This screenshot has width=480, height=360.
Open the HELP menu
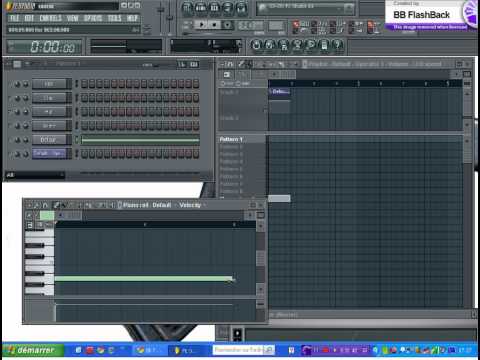click(x=132, y=18)
